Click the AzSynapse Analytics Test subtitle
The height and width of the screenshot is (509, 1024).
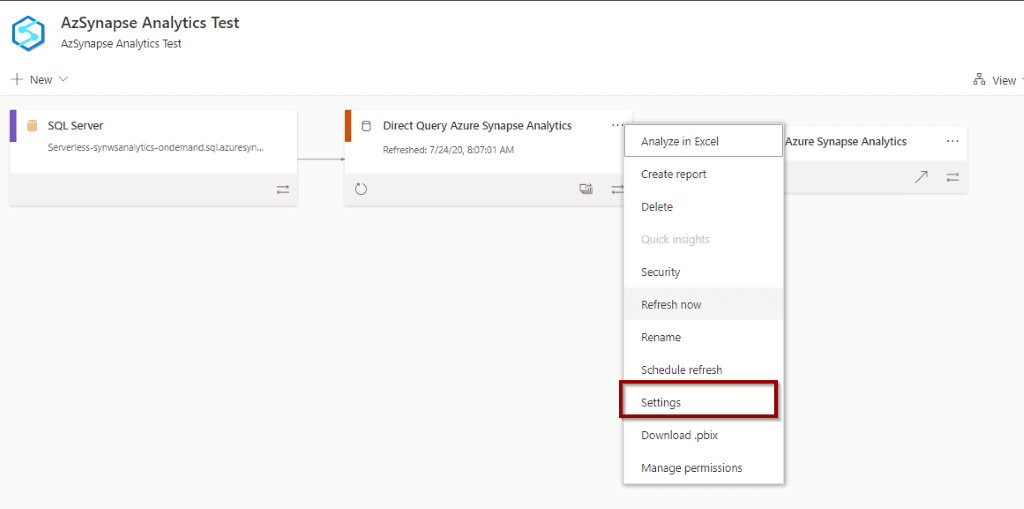coord(121,44)
